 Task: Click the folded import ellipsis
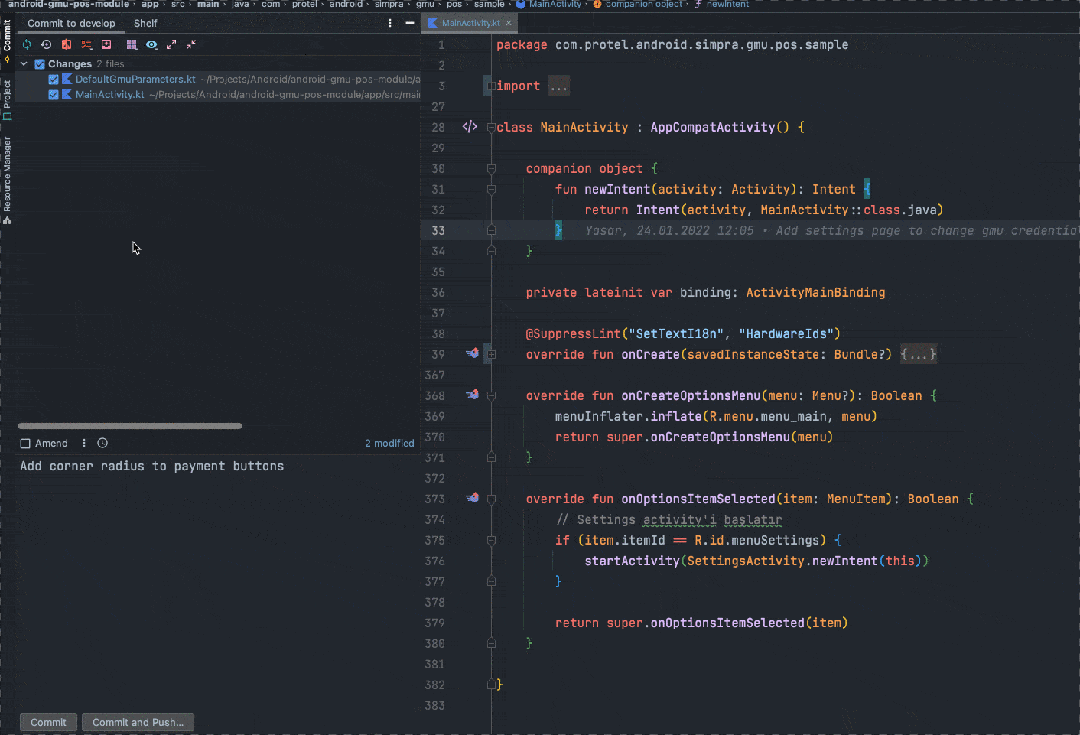coord(559,86)
